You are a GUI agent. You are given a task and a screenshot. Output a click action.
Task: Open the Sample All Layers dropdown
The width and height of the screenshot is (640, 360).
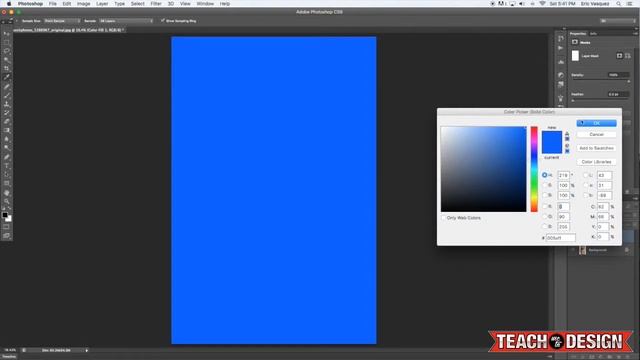click(126, 21)
